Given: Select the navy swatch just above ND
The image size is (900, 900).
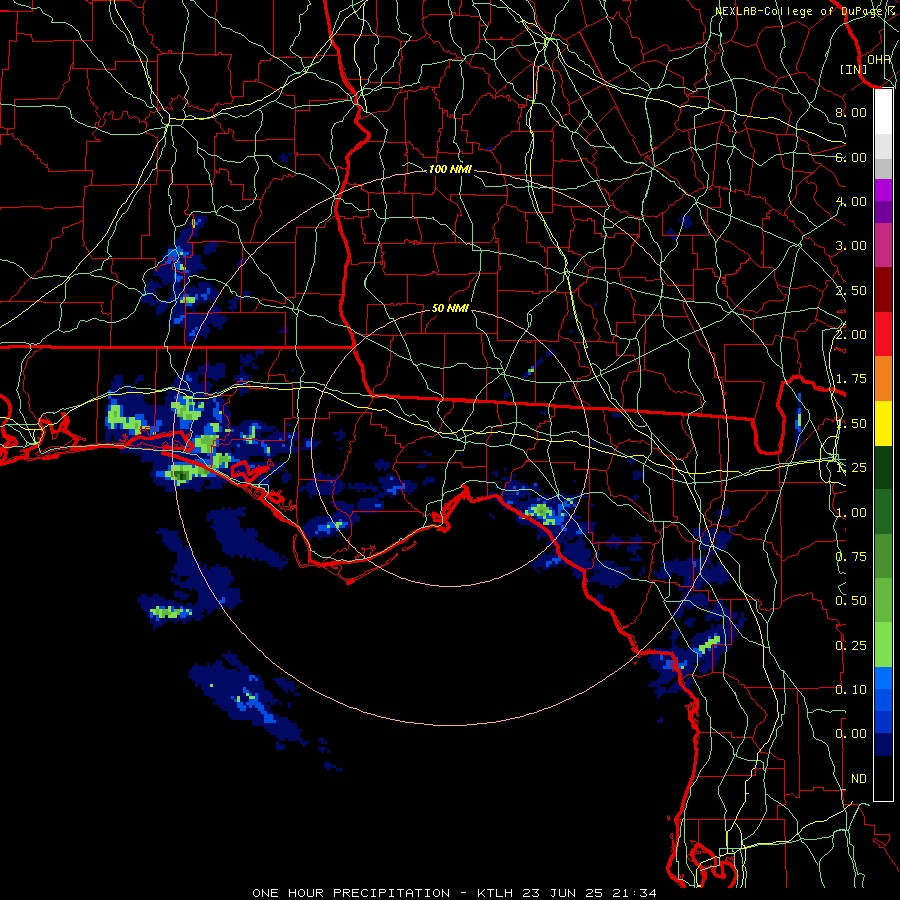Looking at the screenshot, I should [883, 745].
